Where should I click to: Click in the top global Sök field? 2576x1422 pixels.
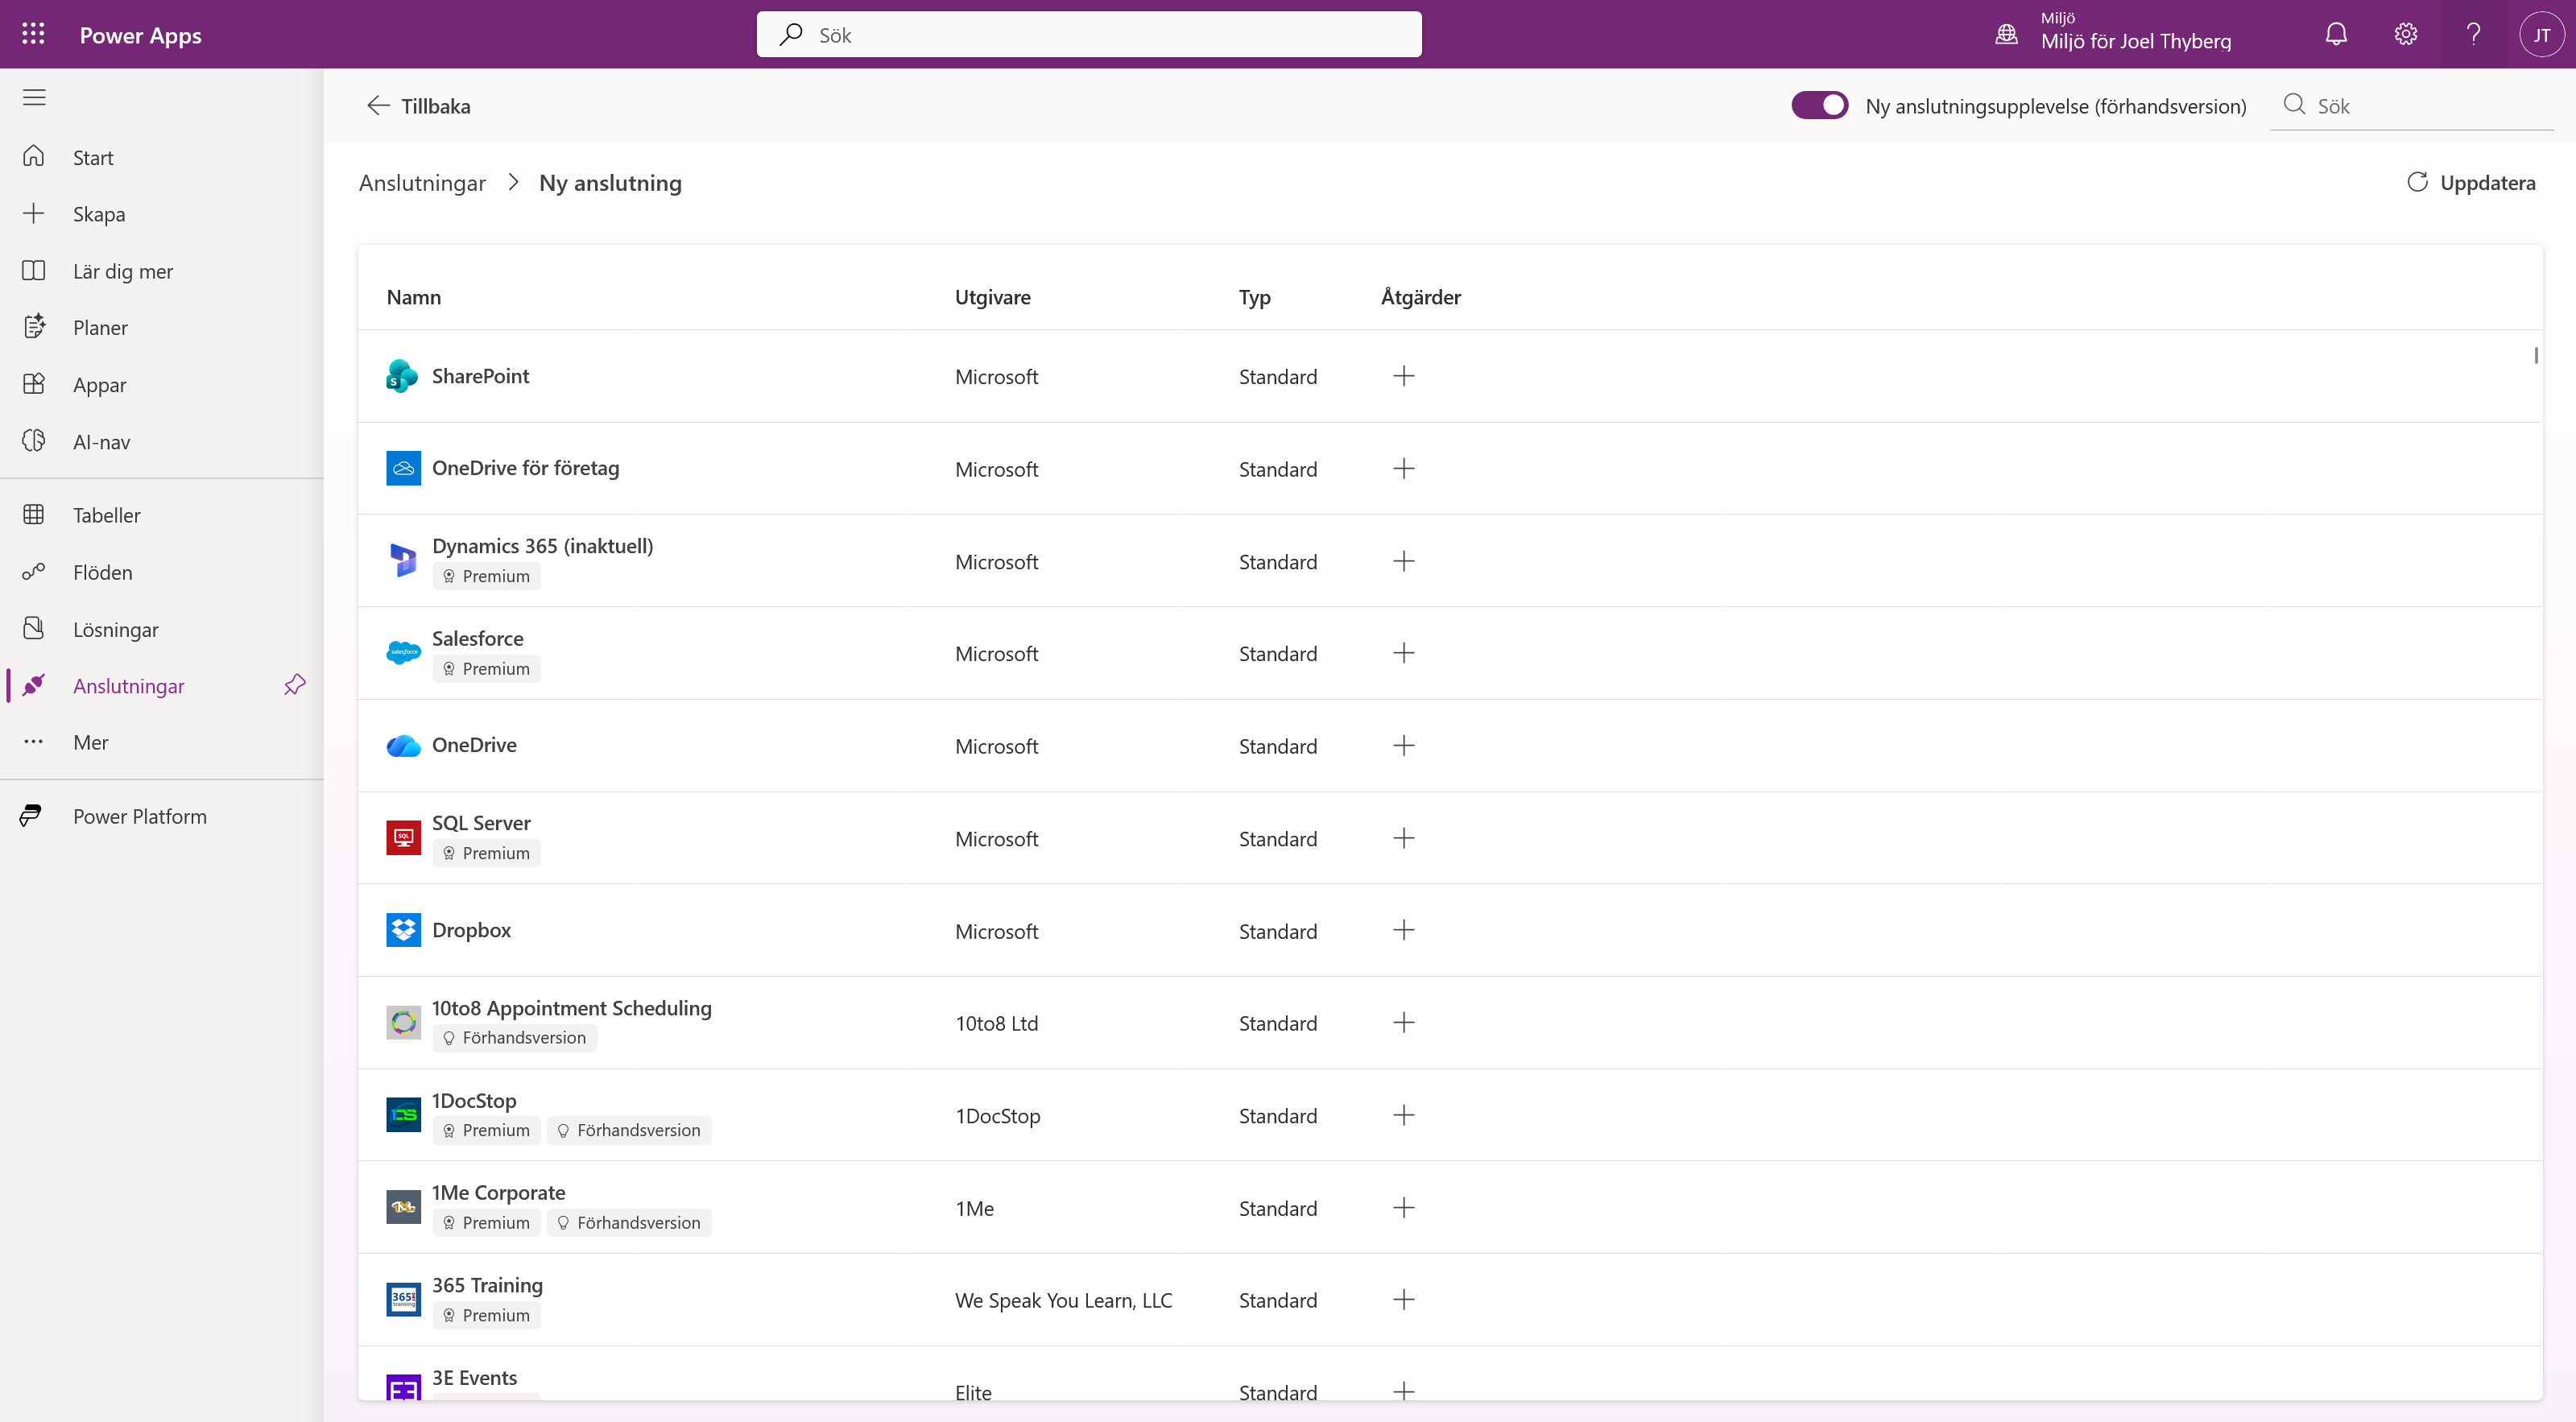(x=1089, y=35)
